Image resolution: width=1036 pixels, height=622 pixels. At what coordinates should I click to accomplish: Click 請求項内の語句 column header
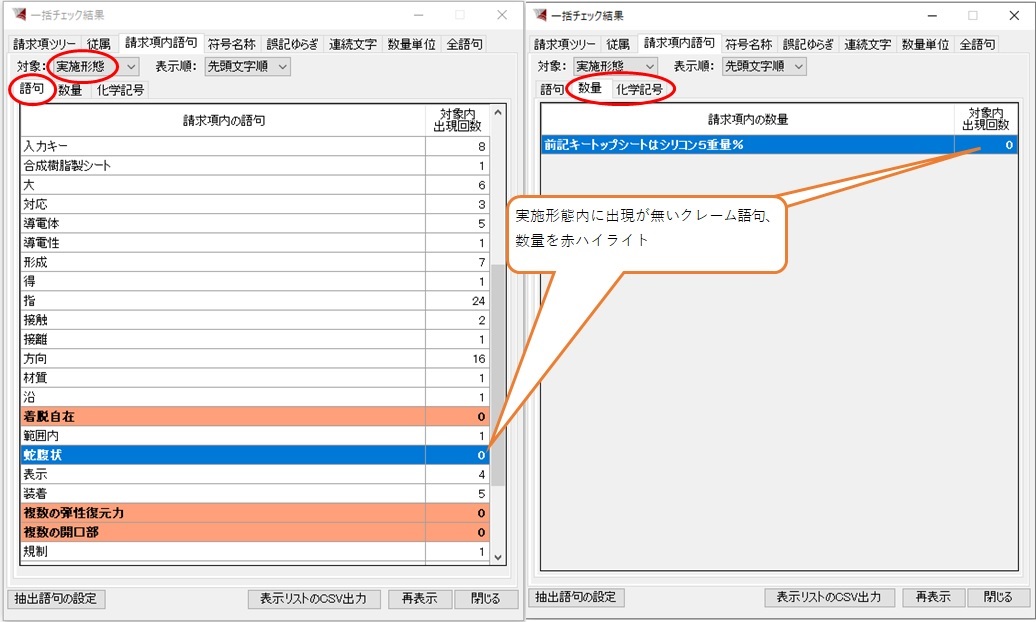coord(223,120)
